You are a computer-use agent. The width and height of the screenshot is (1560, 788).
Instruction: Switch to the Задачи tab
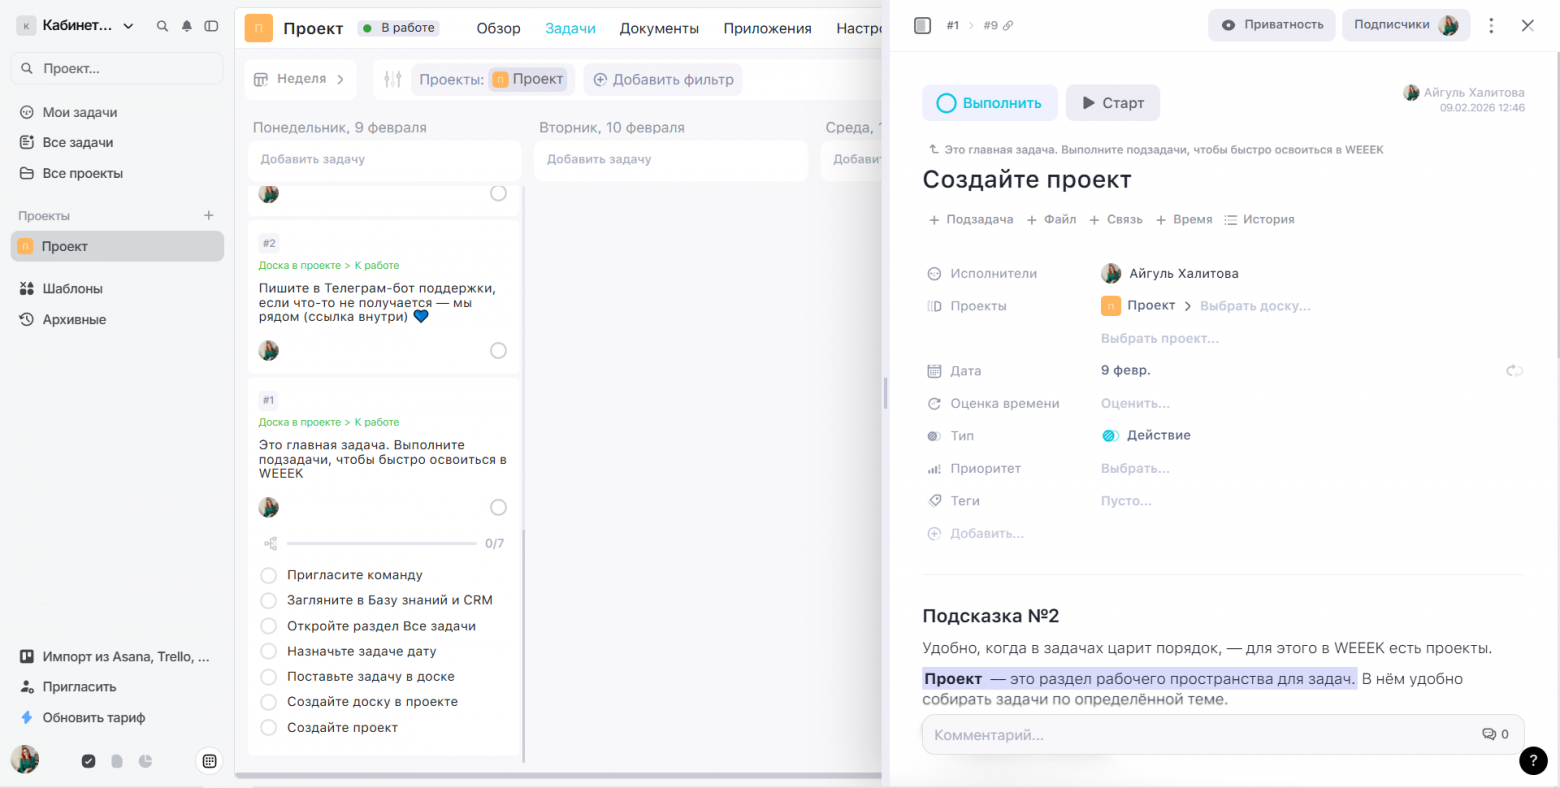570,28
